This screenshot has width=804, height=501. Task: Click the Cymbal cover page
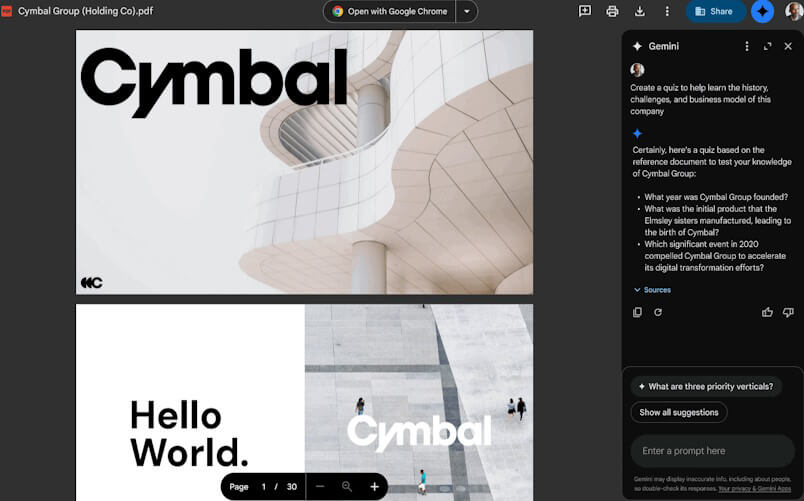(305, 162)
